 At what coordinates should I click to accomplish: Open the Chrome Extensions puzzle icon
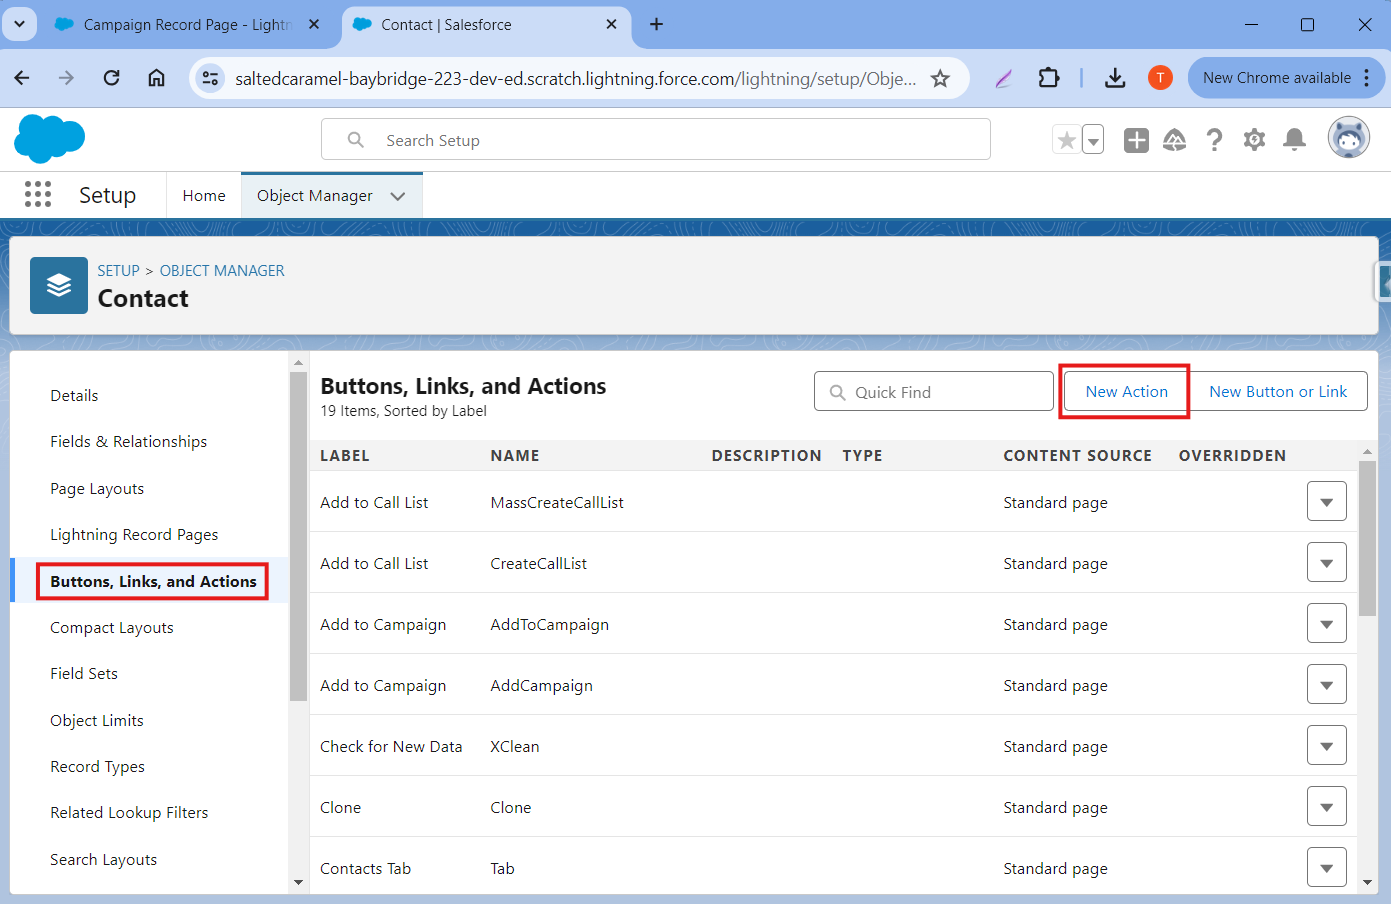1048,78
